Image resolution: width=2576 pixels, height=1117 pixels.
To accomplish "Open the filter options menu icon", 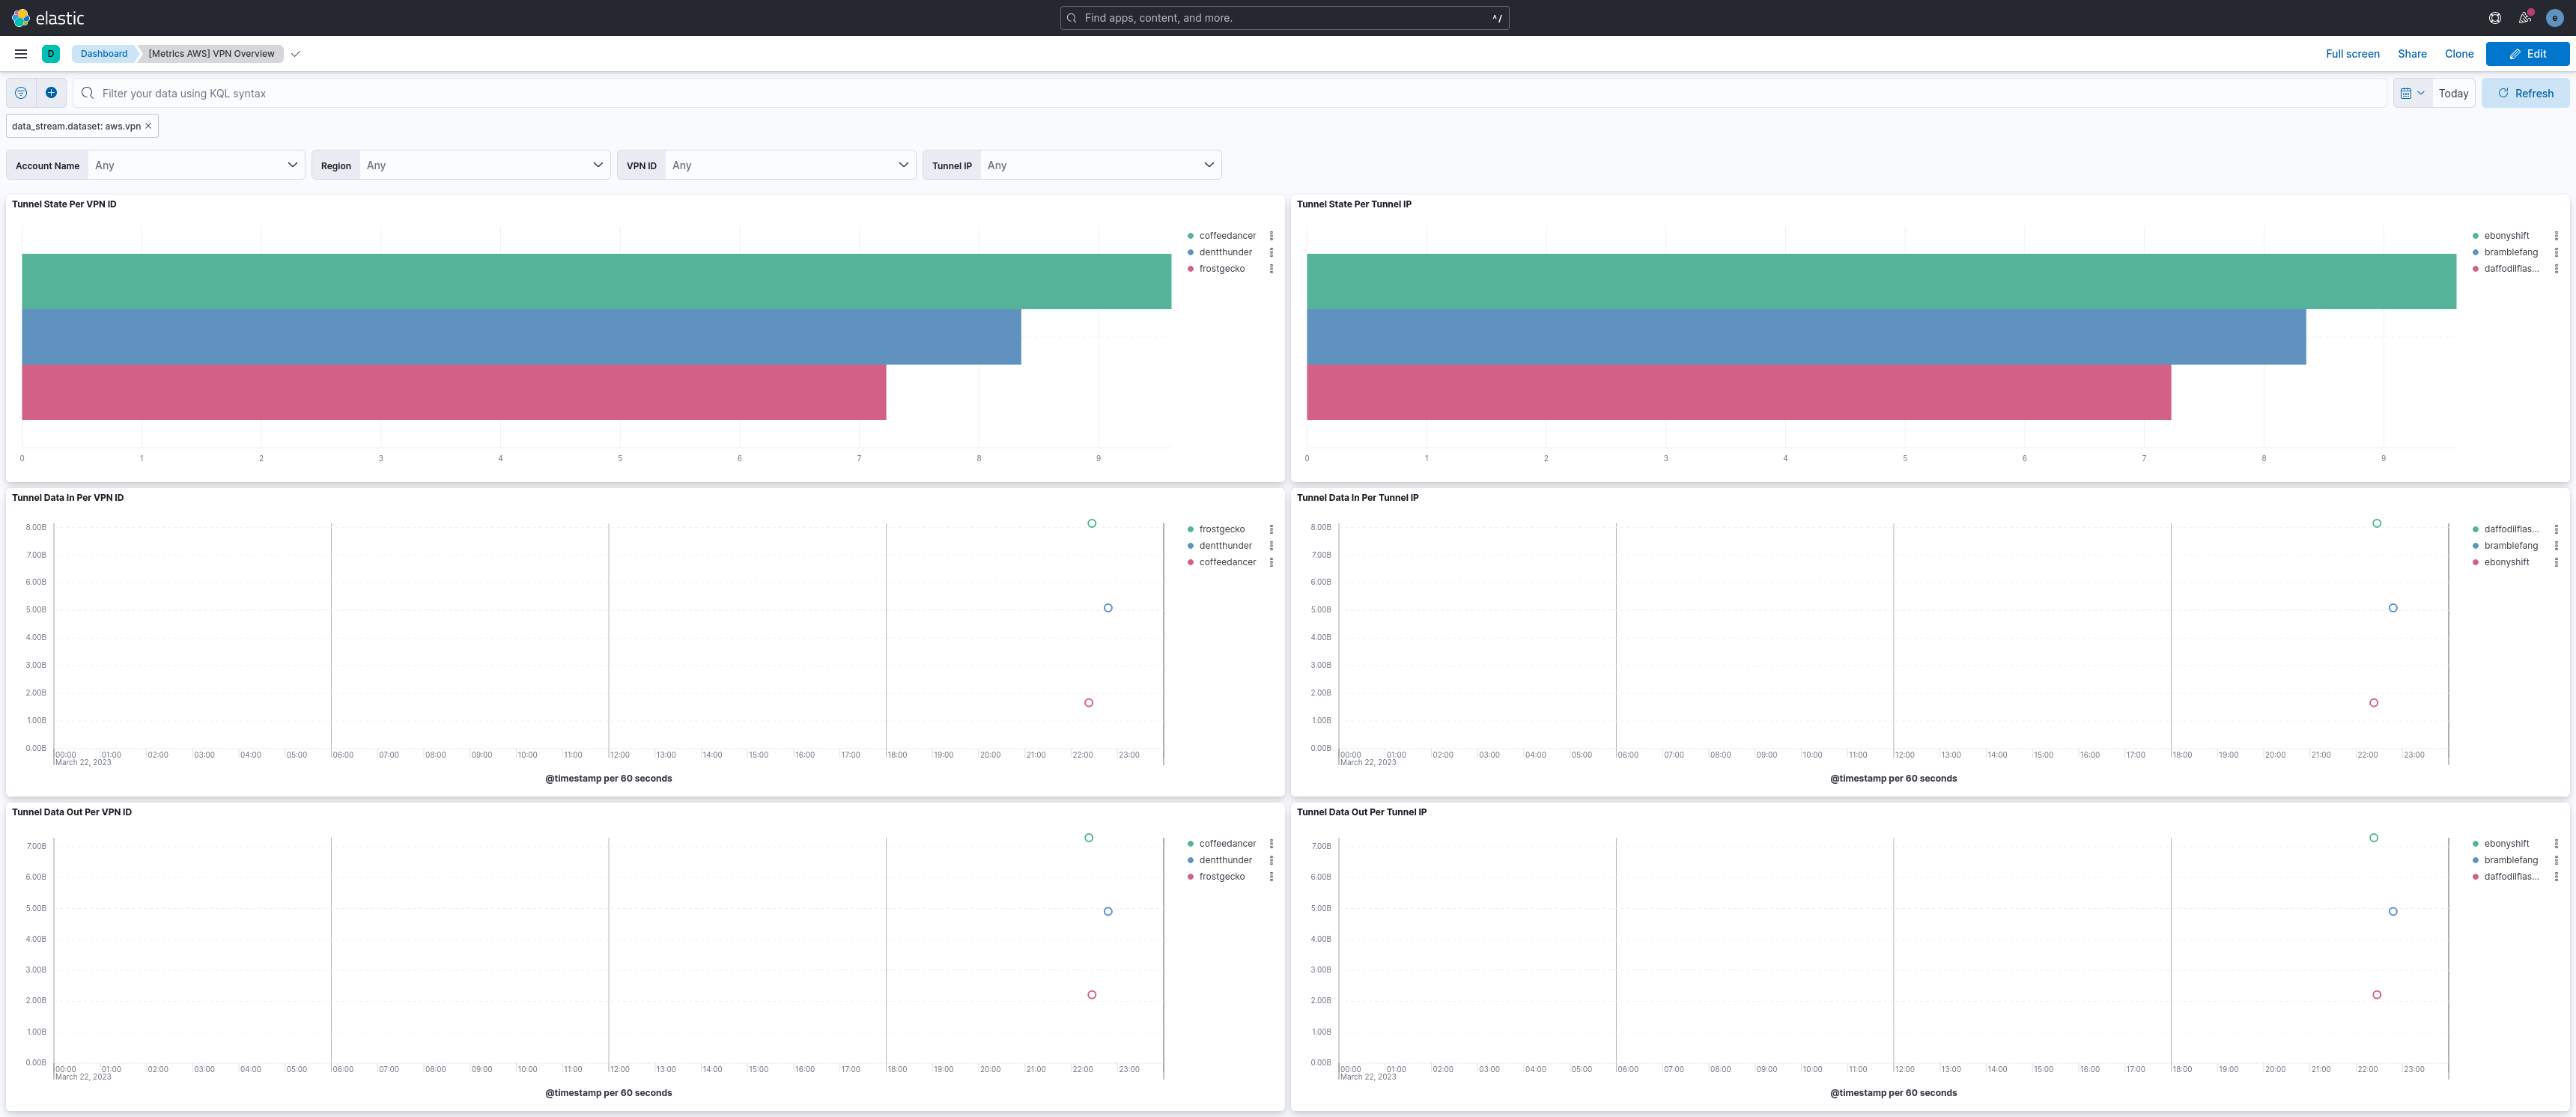I will click(x=21, y=93).
